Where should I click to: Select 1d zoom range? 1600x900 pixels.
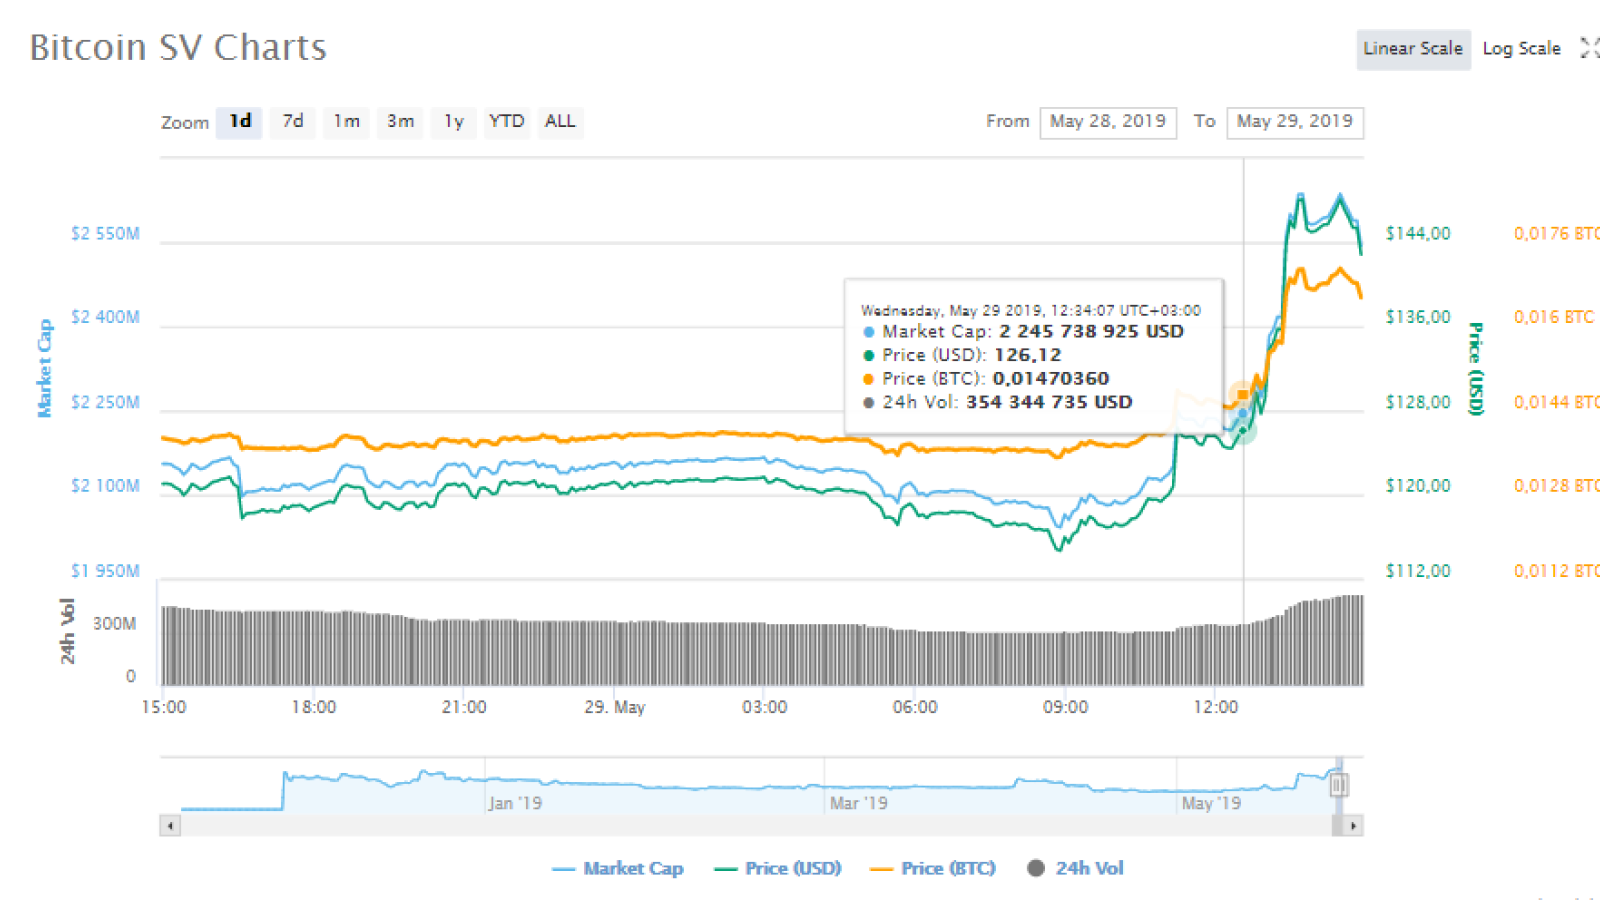click(x=239, y=122)
